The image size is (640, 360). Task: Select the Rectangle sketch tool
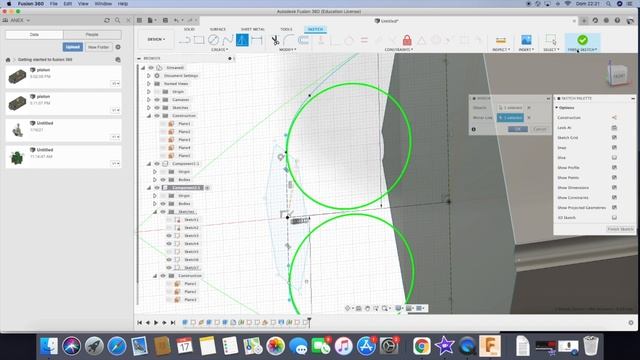[x=199, y=40]
